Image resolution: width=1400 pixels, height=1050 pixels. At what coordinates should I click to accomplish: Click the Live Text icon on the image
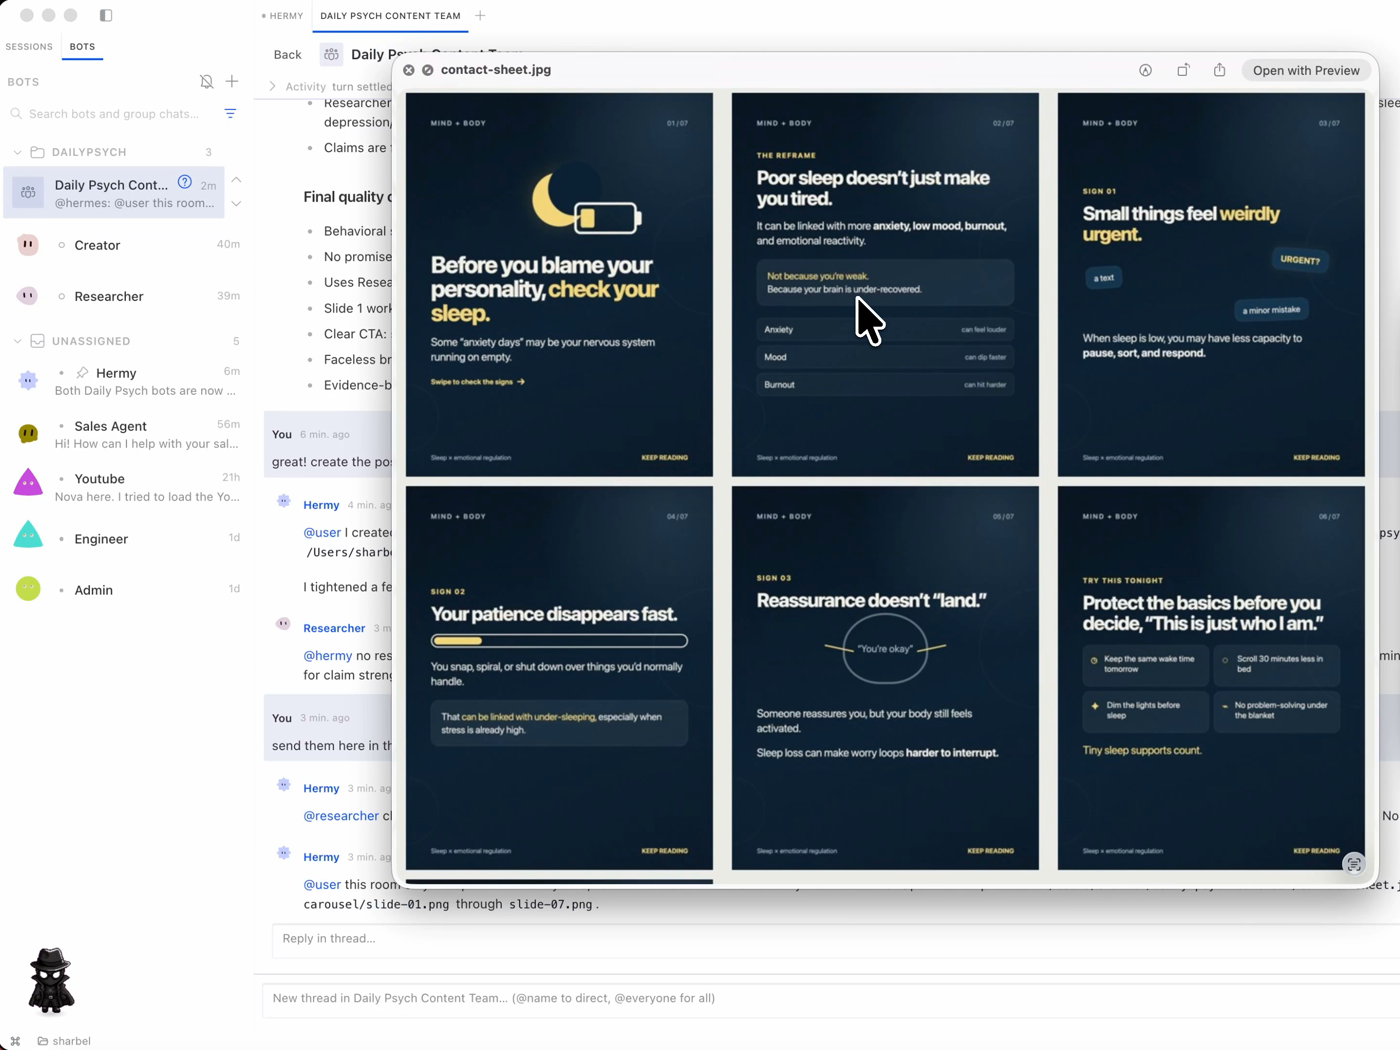(x=1354, y=865)
